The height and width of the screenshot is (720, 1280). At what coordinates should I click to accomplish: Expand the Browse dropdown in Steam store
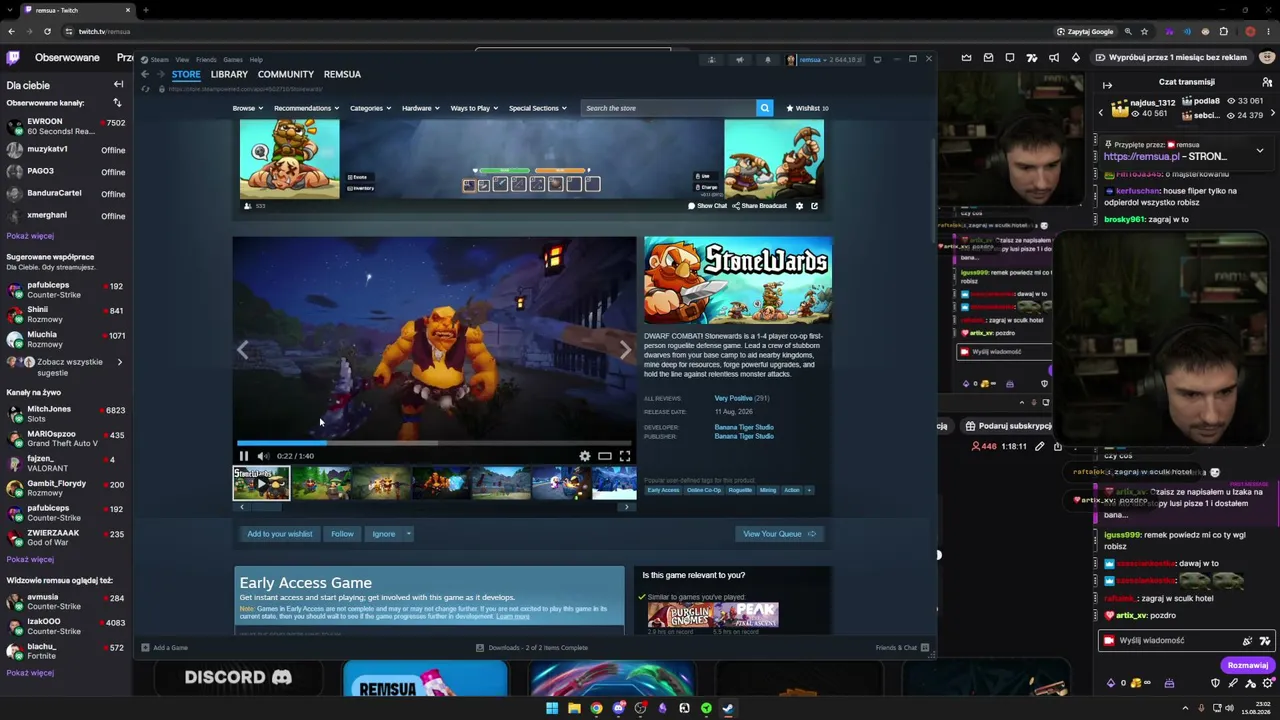(x=247, y=108)
